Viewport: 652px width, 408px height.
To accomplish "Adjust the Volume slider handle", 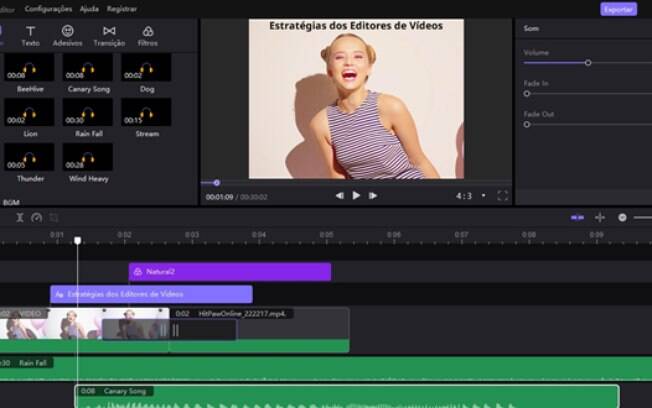I will tap(588, 63).
